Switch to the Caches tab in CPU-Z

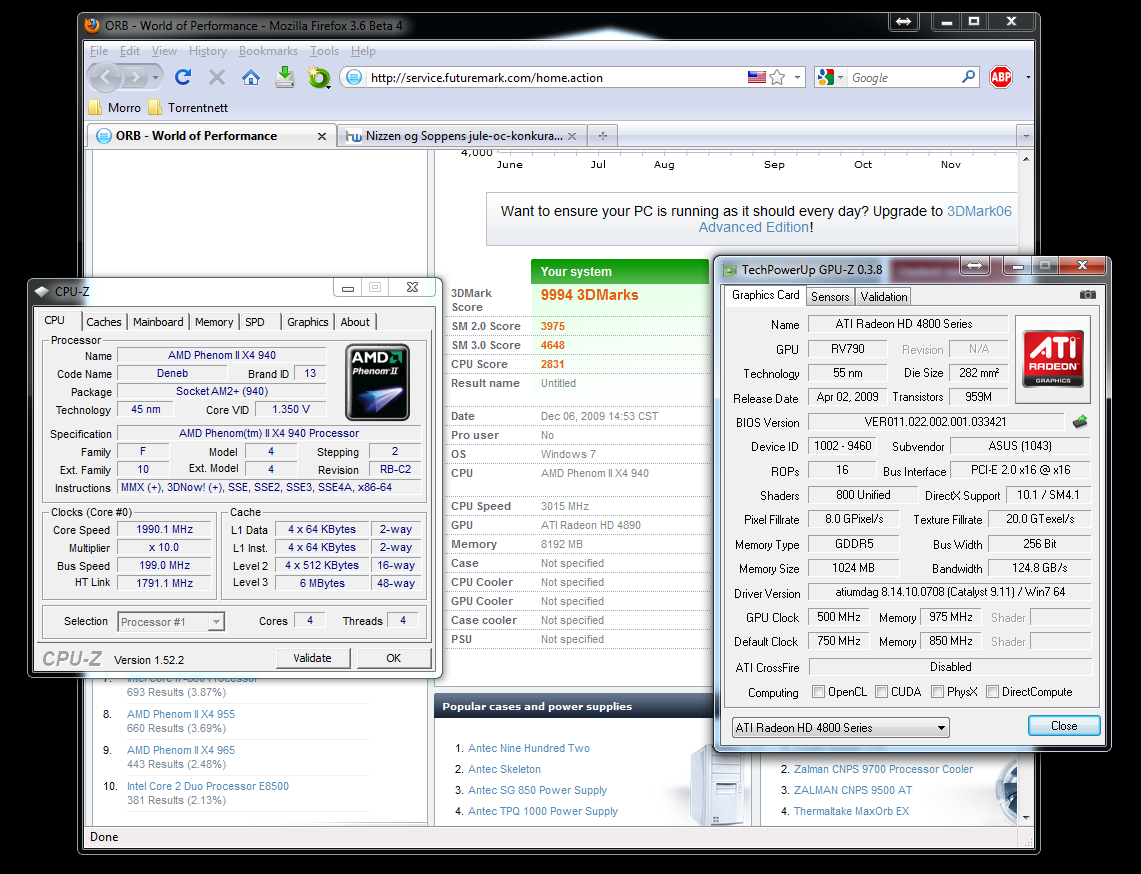pyautogui.click(x=104, y=322)
